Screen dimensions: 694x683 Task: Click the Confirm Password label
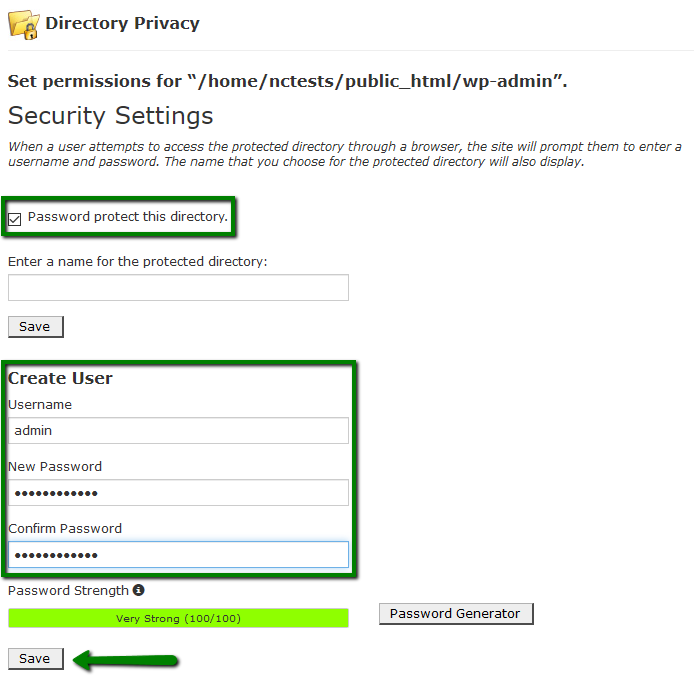coord(65,529)
